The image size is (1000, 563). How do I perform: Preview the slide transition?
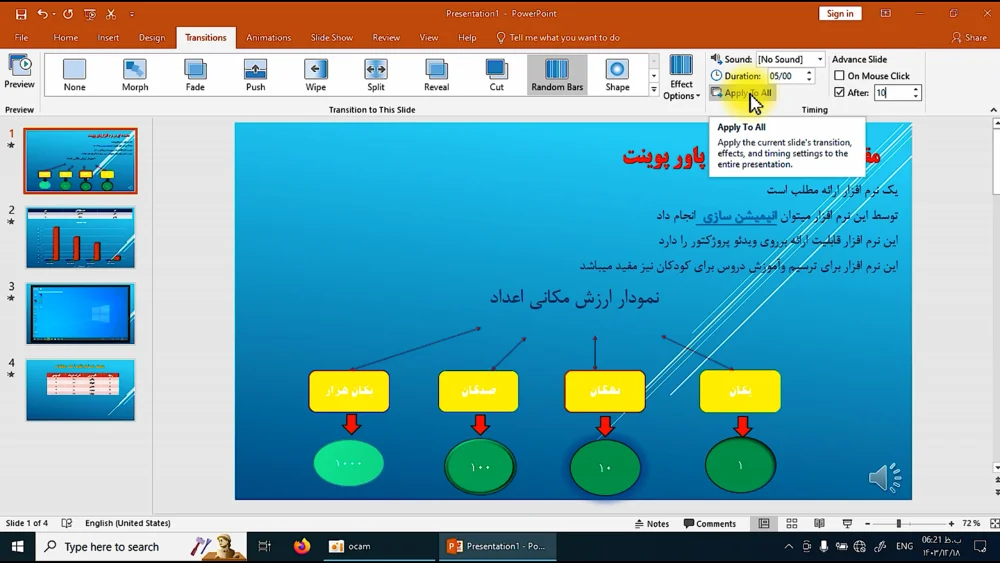(19, 72)
